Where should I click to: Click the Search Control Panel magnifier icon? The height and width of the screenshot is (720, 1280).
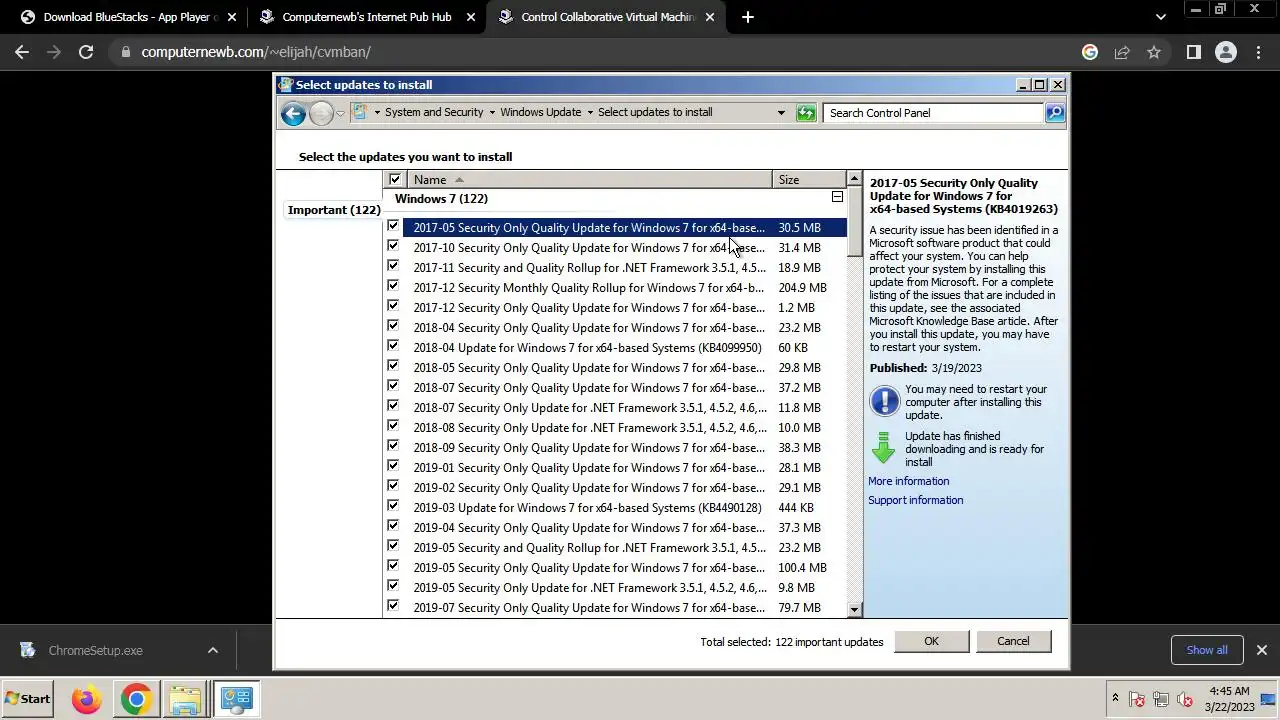[1055, 113]
